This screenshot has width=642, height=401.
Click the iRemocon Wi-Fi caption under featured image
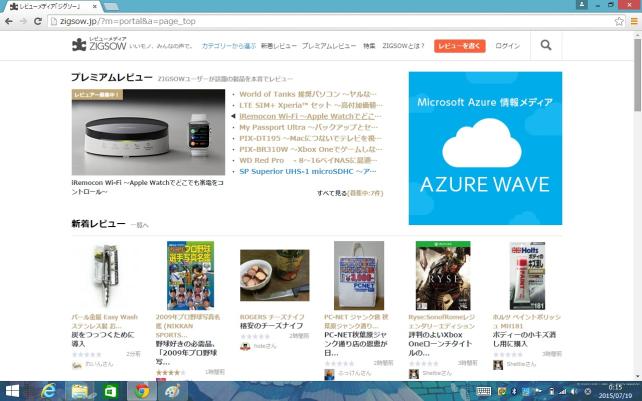148,187
